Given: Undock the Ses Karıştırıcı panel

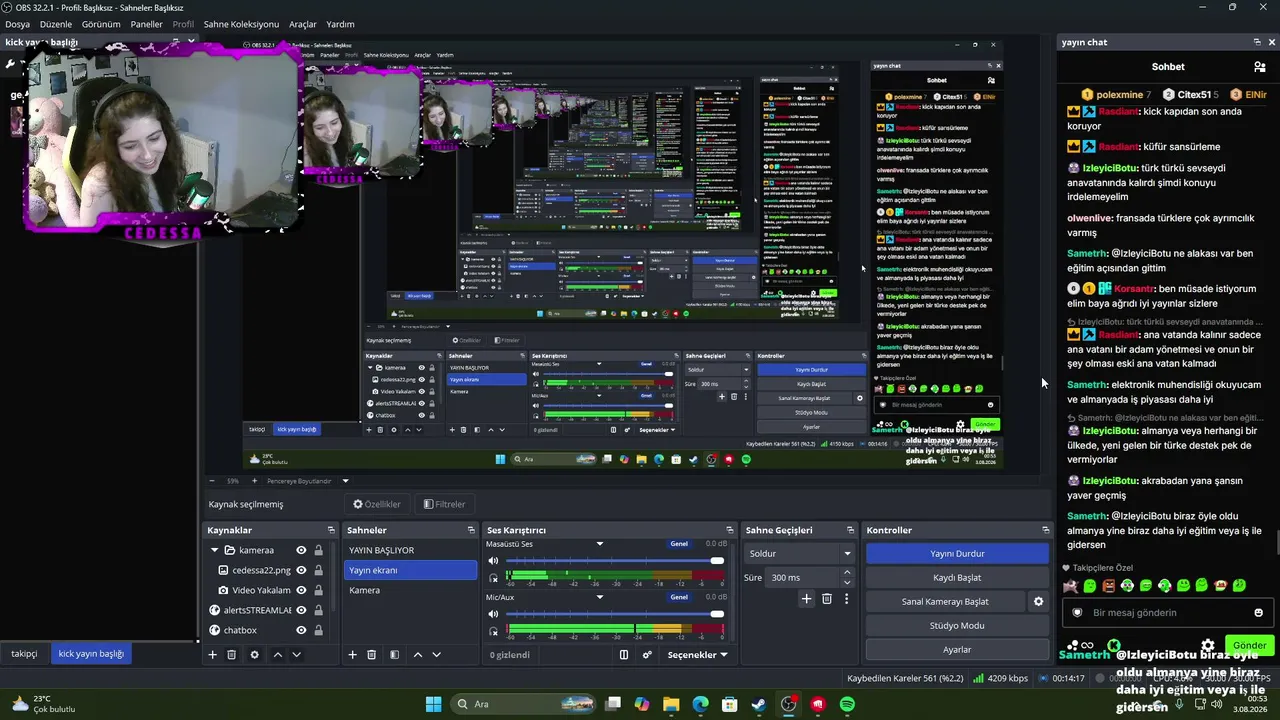Looking at the screenshot, I should pyautogui.click(x=730, y=530).
